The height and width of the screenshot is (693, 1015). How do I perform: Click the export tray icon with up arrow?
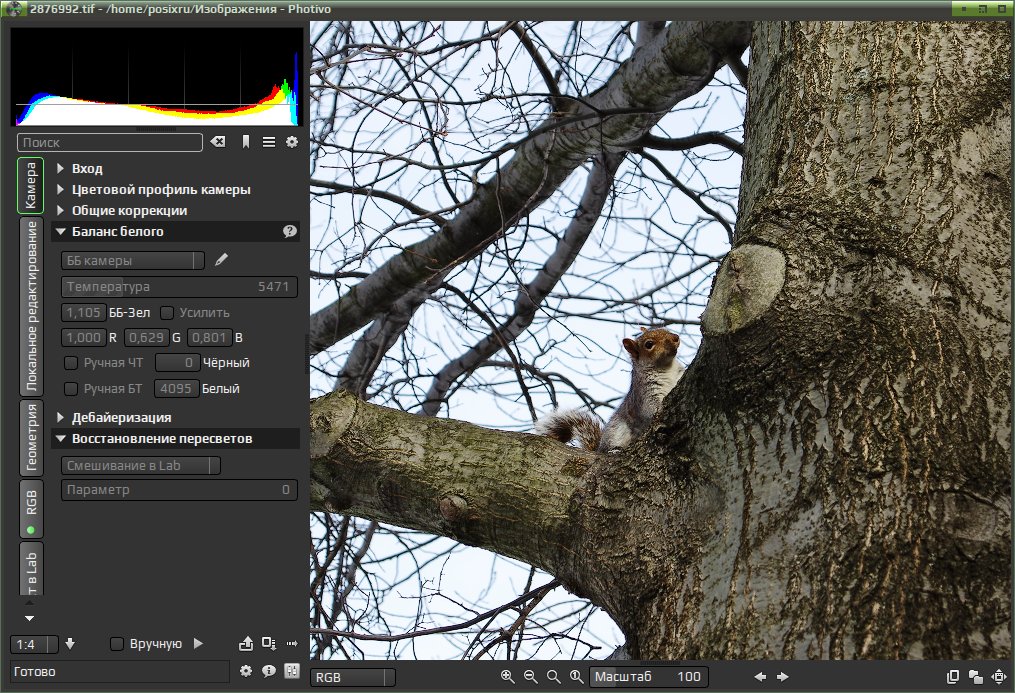(x=246, y=643)
